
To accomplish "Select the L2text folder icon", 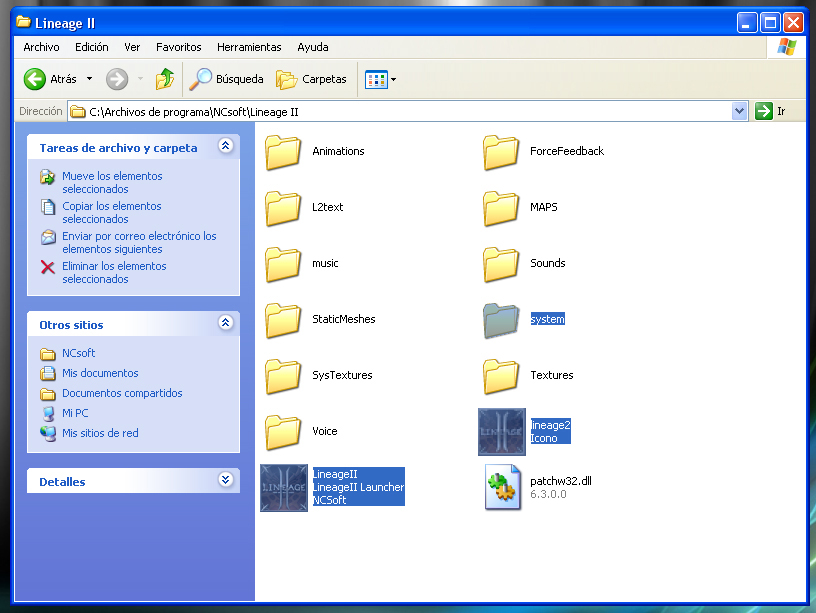I will 283,208.
